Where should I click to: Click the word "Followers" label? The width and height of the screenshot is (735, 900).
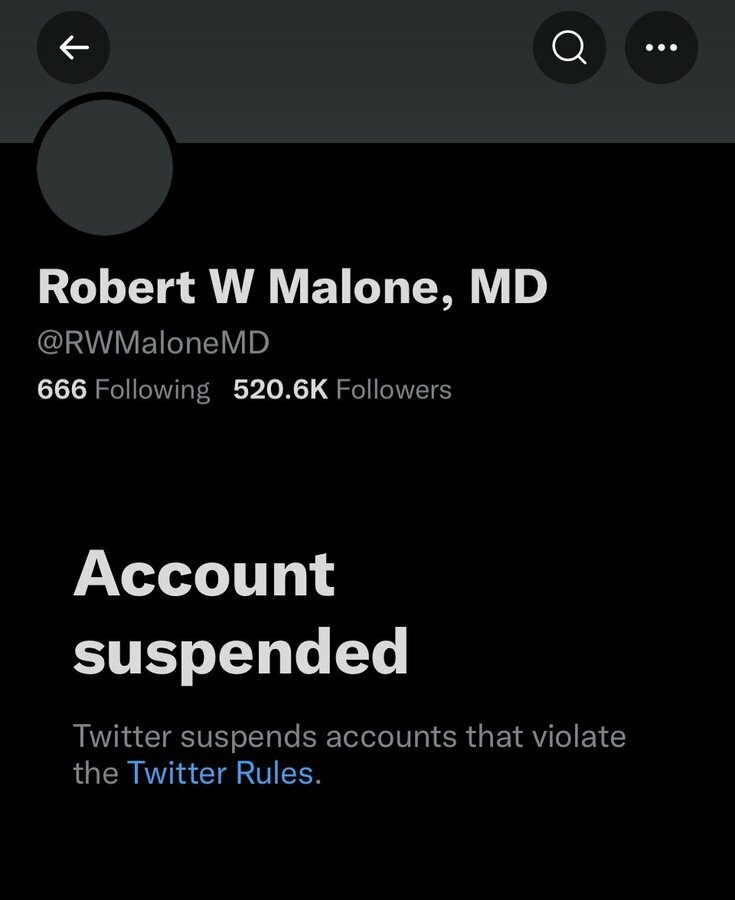(393, 389)
